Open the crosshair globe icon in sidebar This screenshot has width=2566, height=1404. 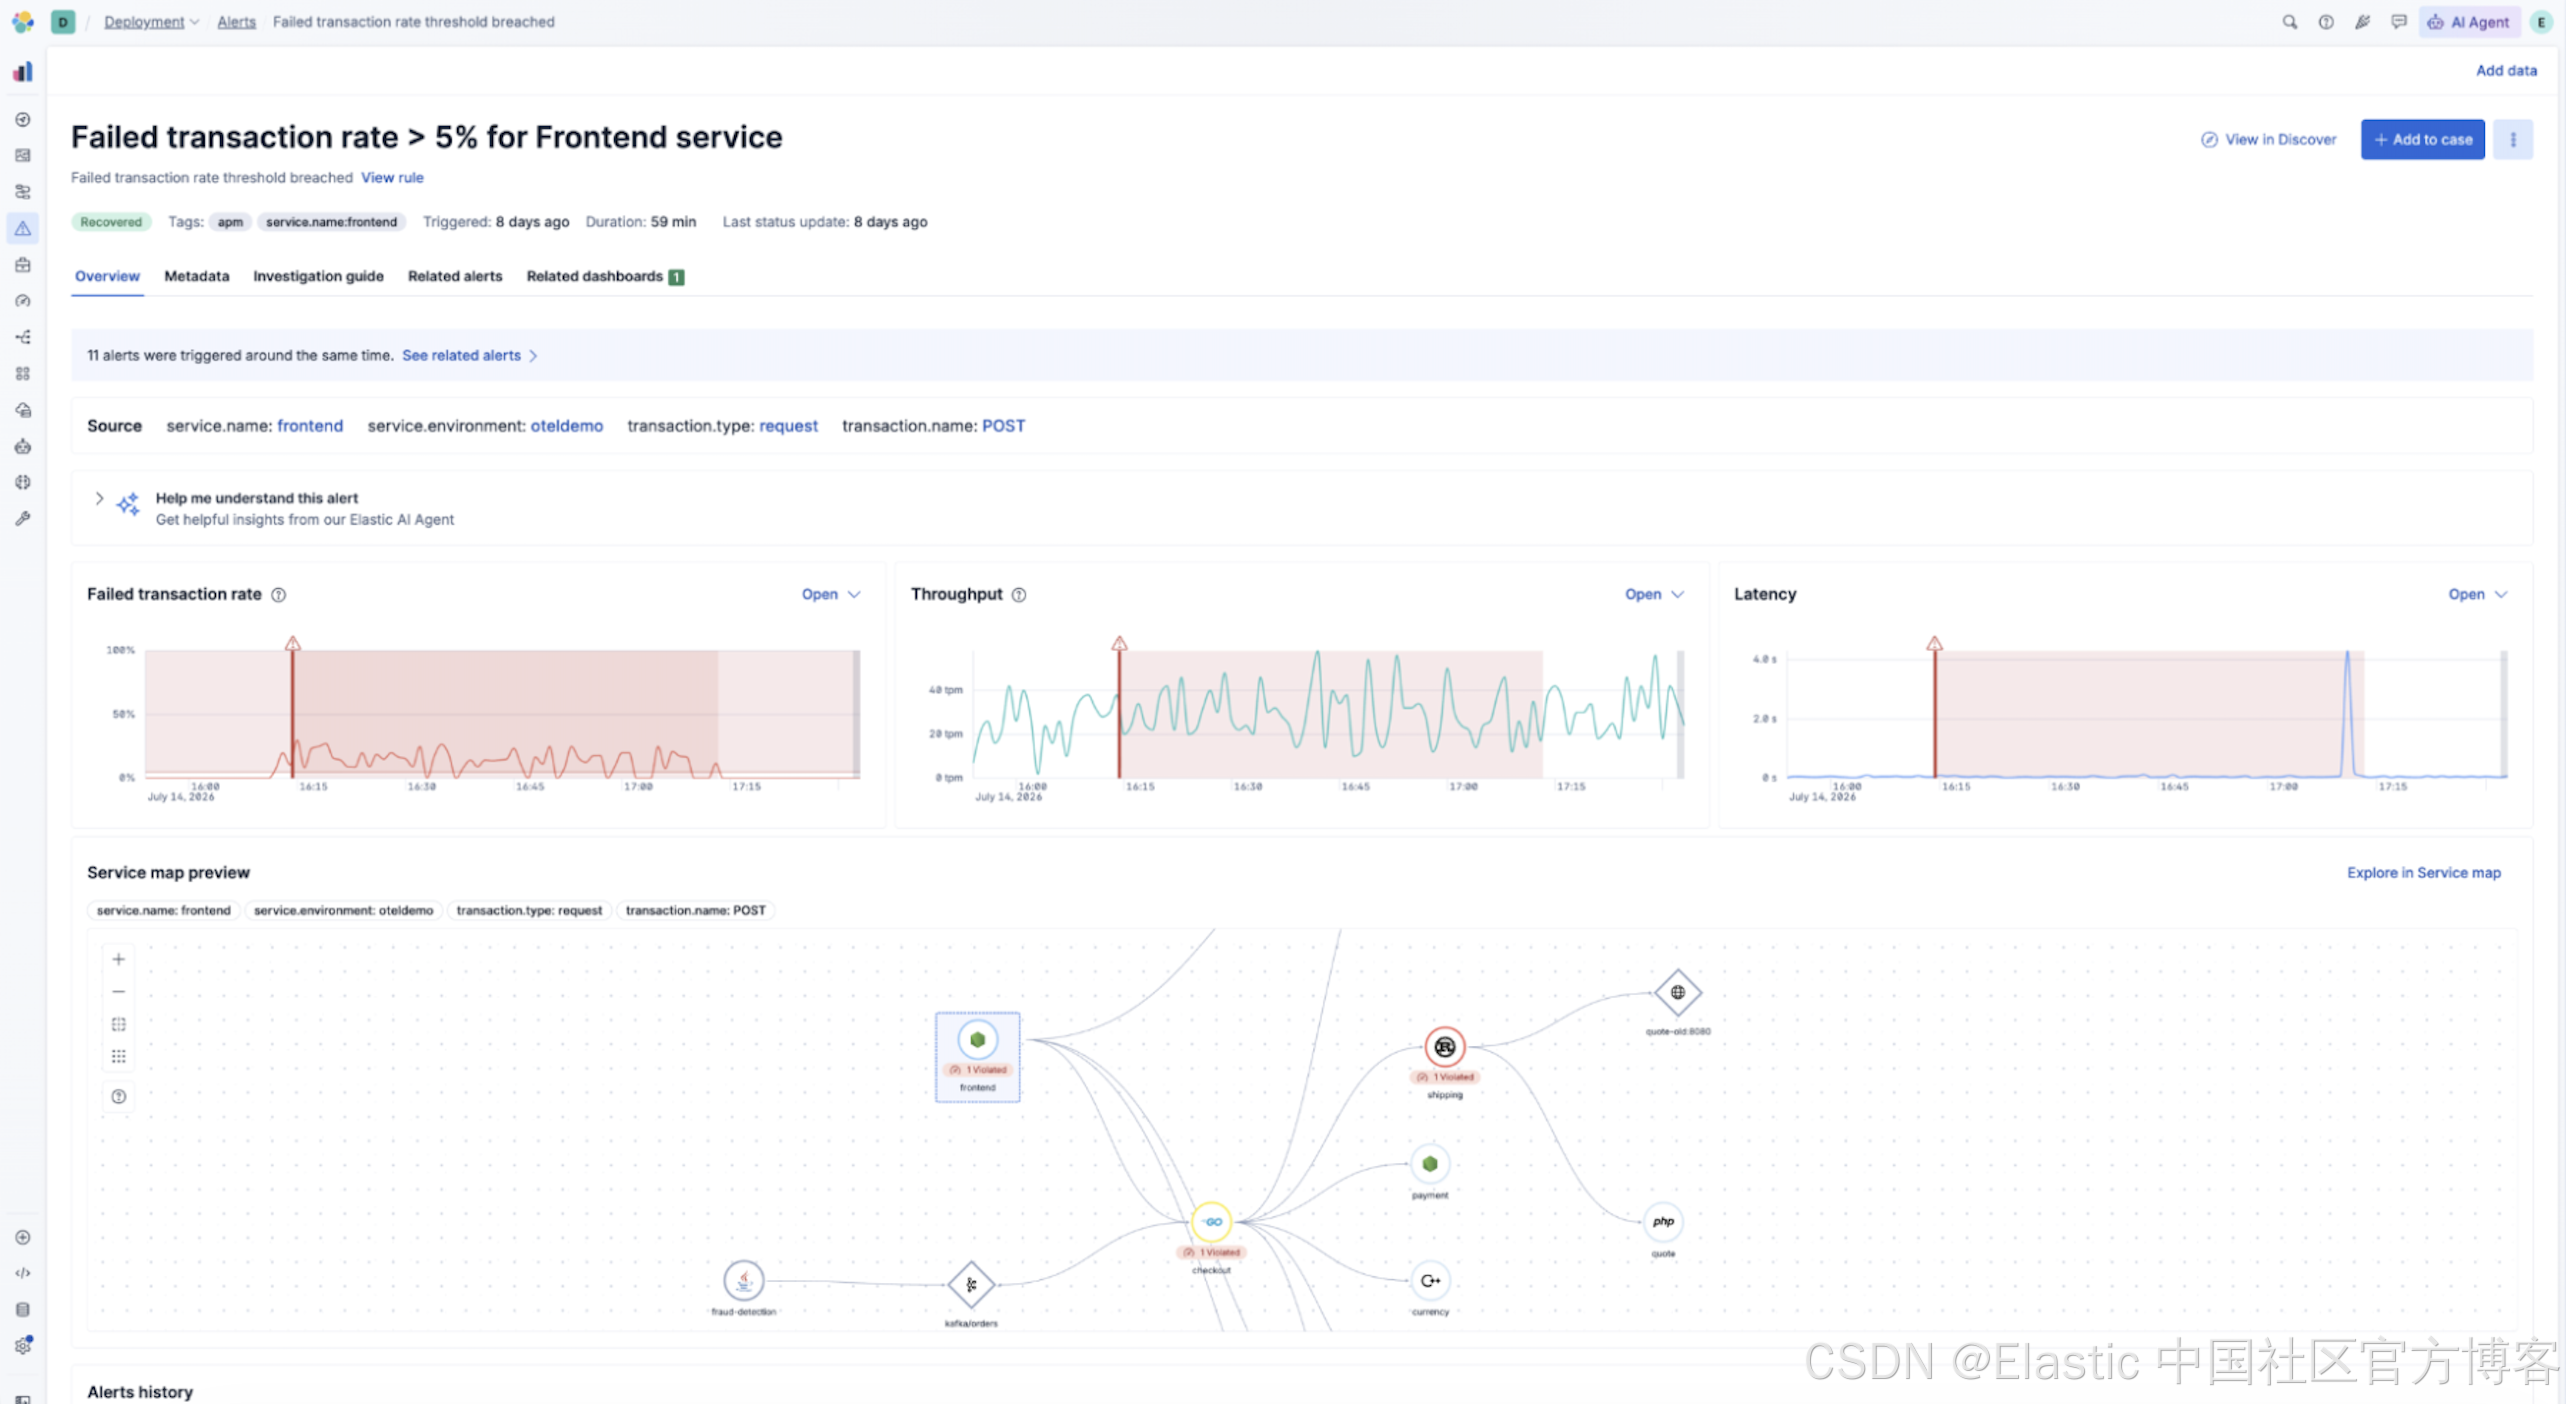pyautogui.click(x=23, y=482)
